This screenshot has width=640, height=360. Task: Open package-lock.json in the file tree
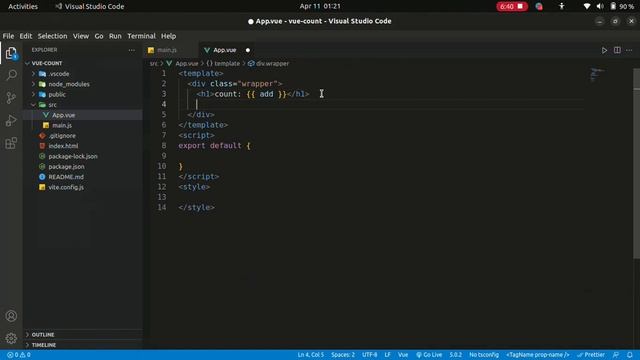click(73, 156)
